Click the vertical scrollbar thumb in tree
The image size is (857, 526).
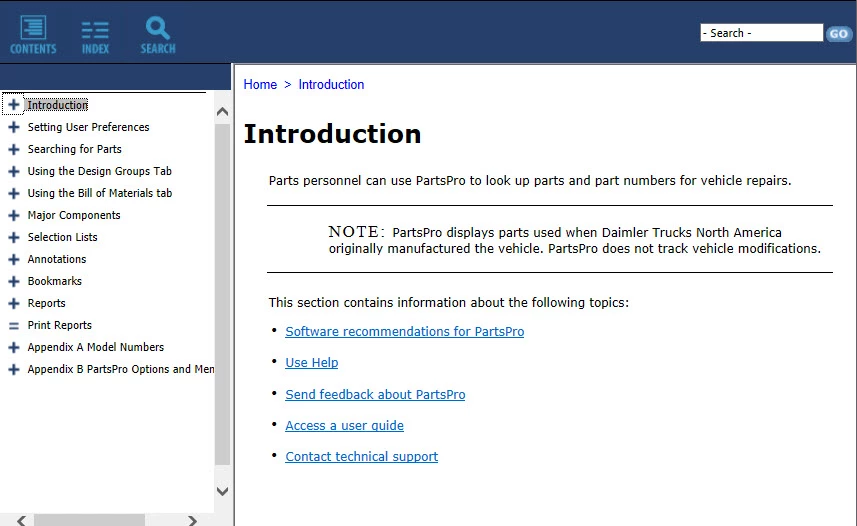click(x=222, y=294)
